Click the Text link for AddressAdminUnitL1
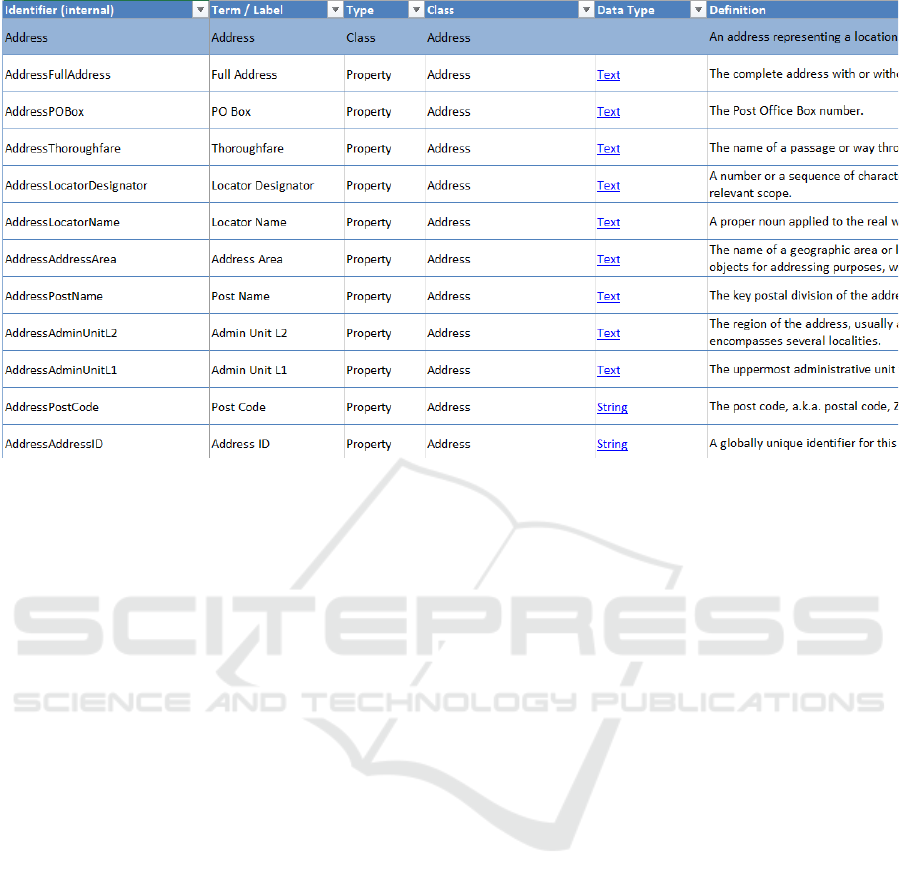The image size is (901, 886). pyautogui.click(x=608, y=371)
